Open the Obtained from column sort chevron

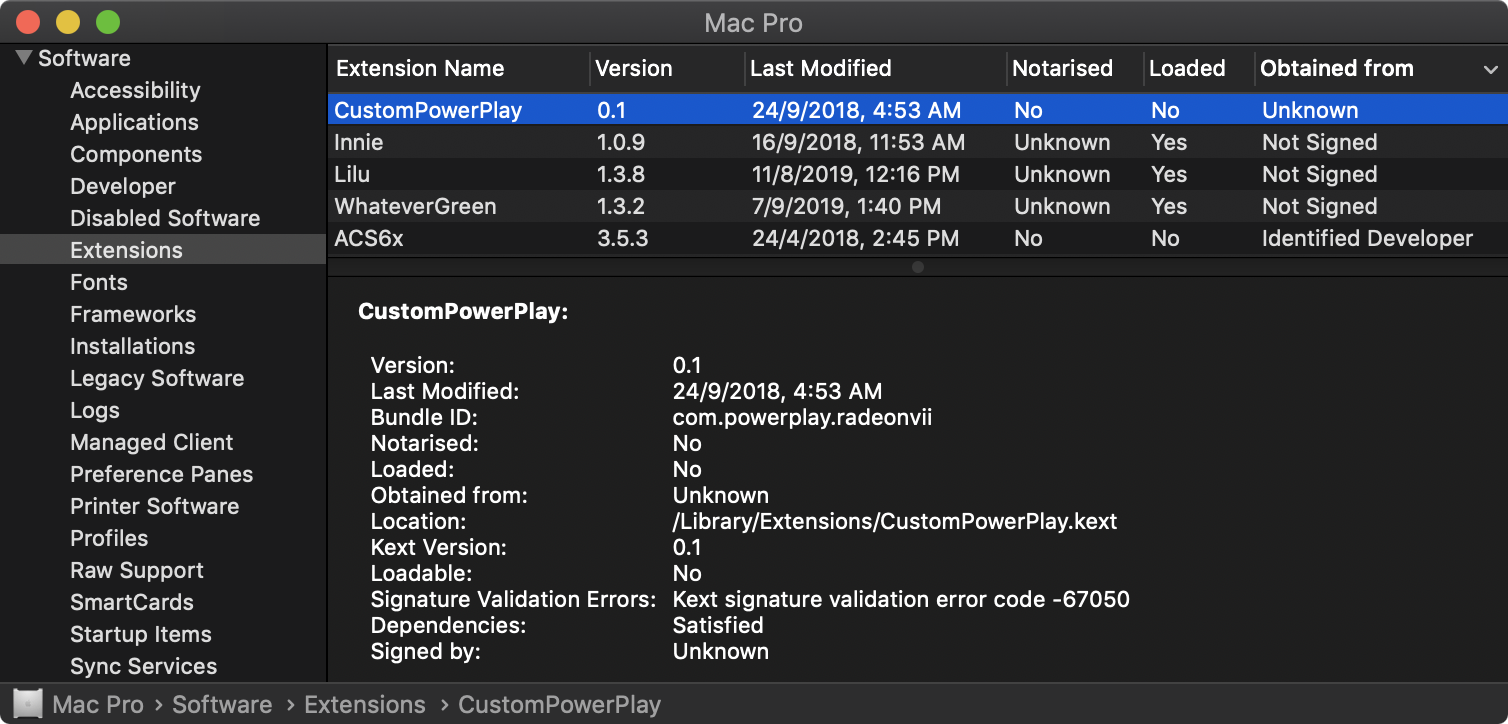point(1490,69)
